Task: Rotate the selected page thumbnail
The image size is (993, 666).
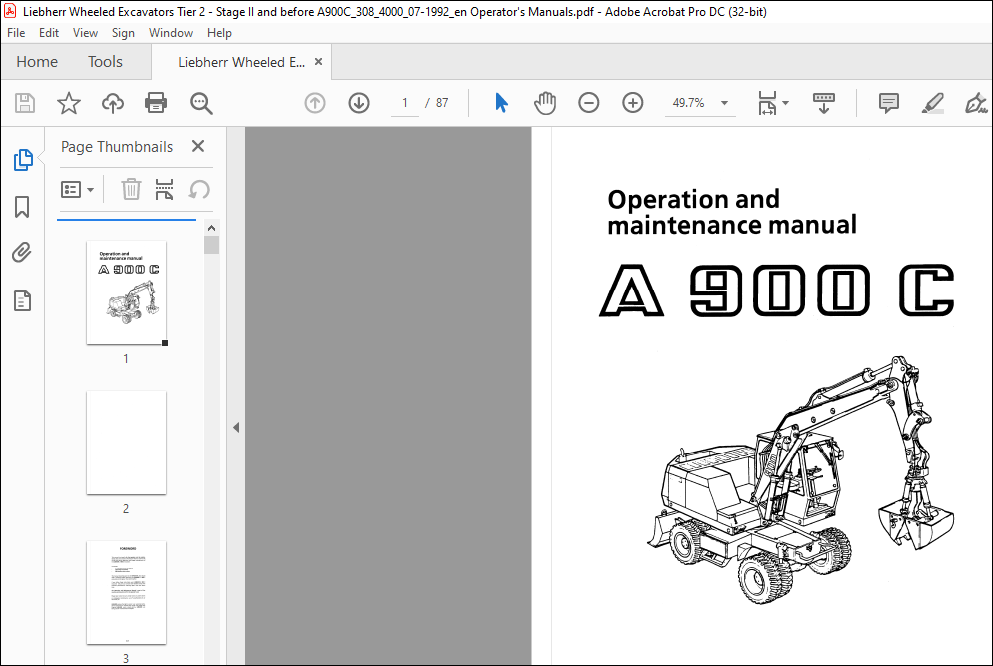Action: coord(199,189)
